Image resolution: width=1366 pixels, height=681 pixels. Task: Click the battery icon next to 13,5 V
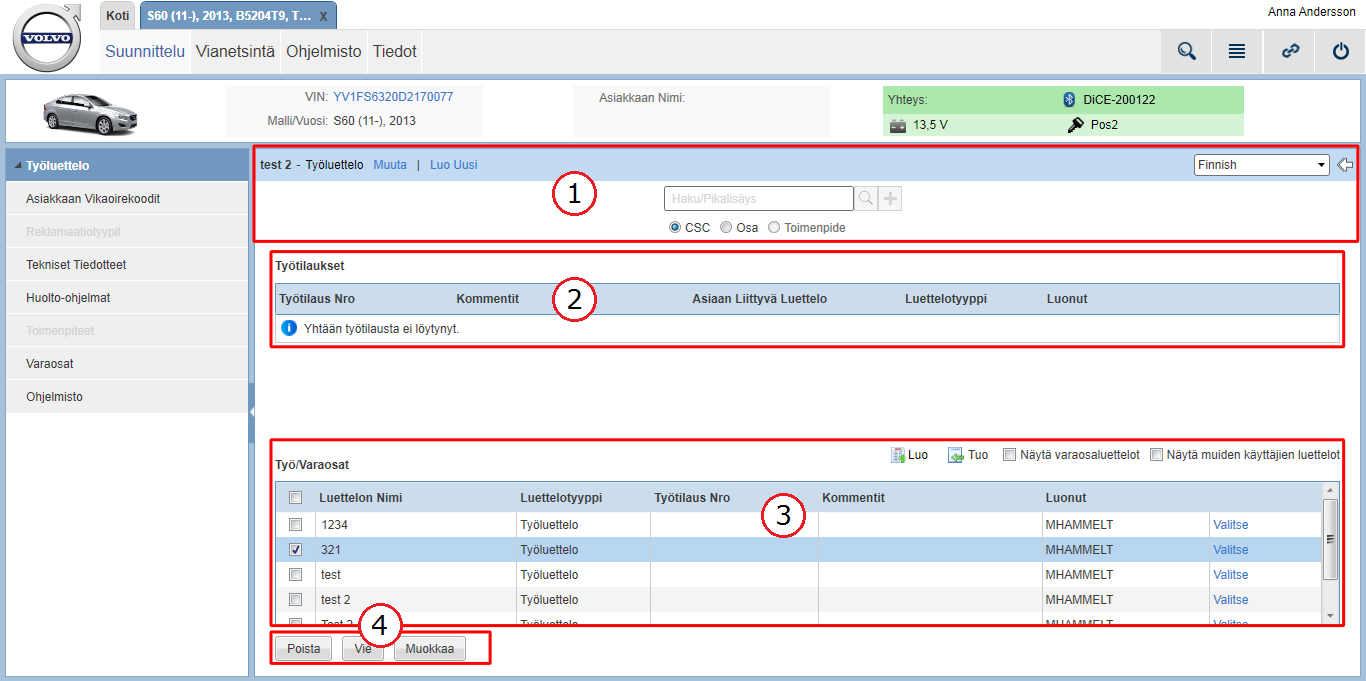(x=898, y=126)
